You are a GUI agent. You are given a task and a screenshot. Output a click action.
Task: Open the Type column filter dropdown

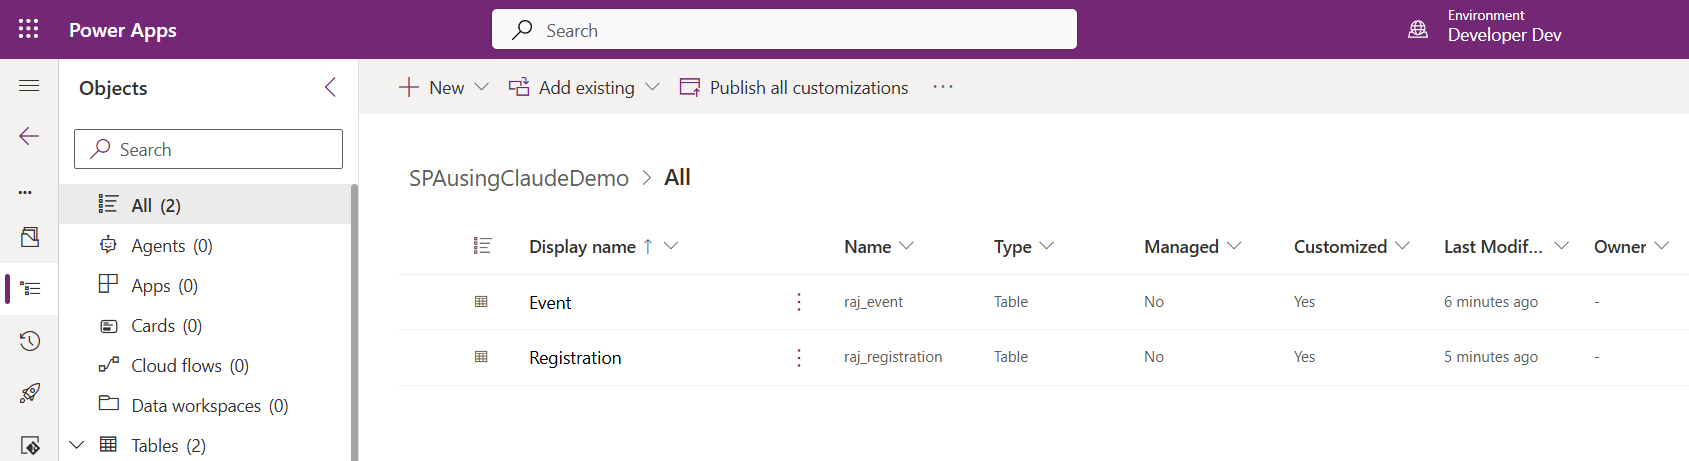coord(1046,246)
